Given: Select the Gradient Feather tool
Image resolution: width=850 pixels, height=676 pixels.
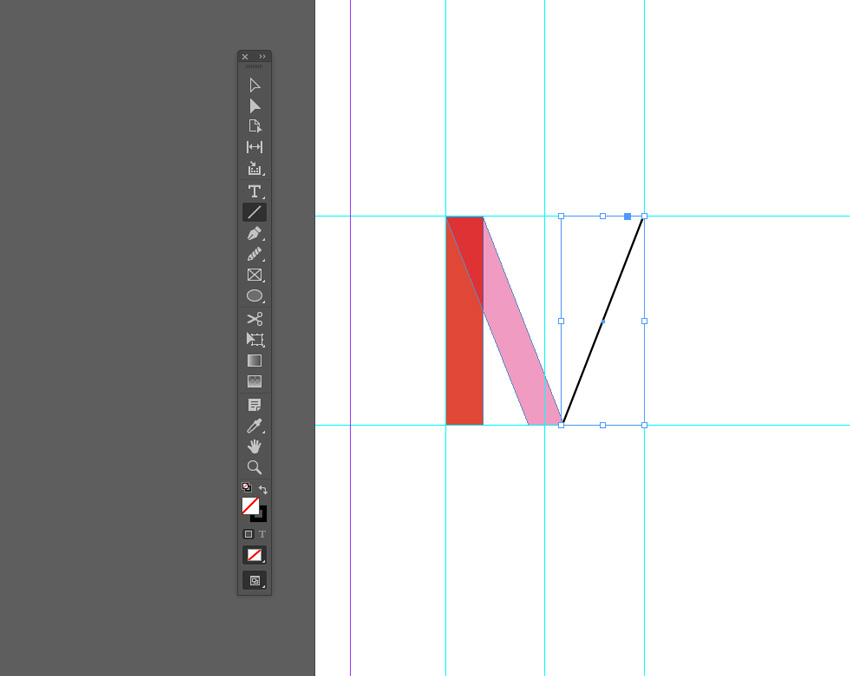Looking at the screenshot, I should click(254, 381).
